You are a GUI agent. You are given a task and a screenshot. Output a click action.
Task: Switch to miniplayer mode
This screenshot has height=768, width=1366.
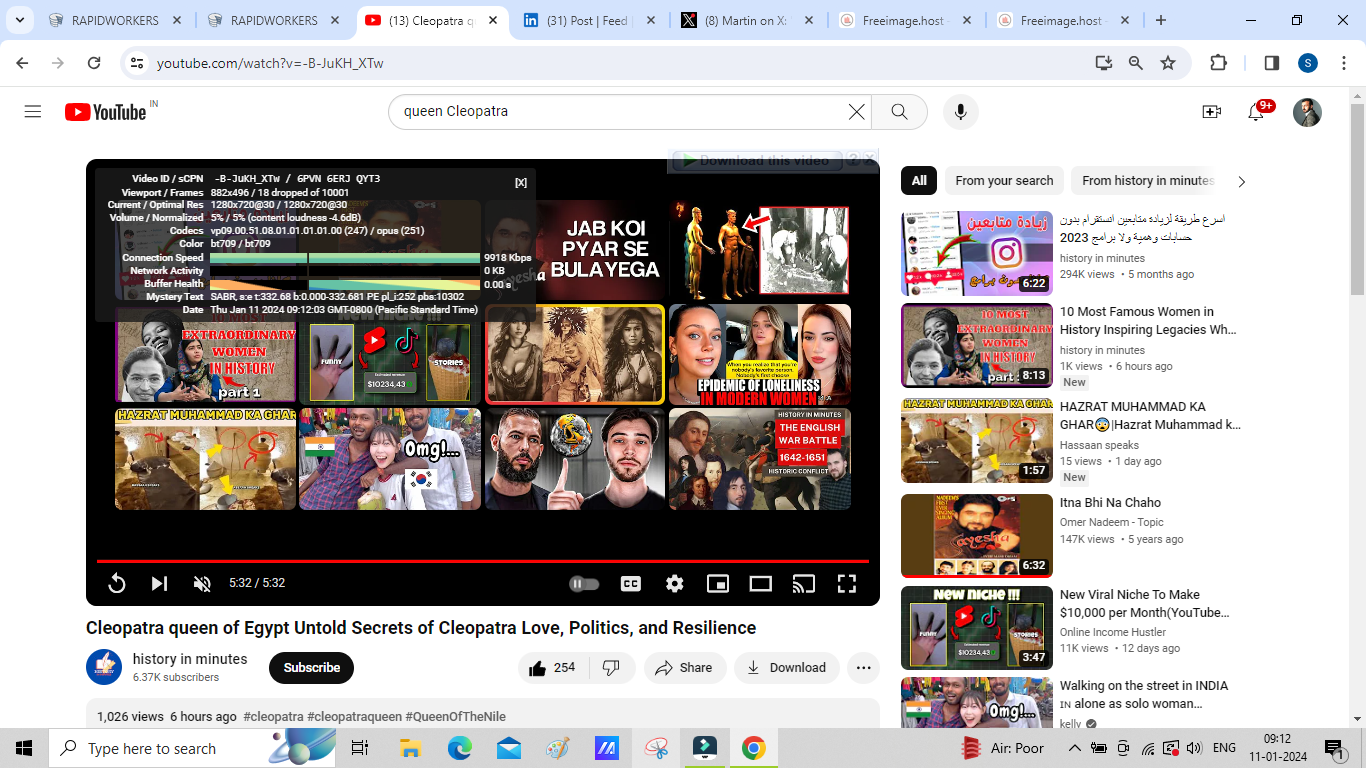point(718,583)
